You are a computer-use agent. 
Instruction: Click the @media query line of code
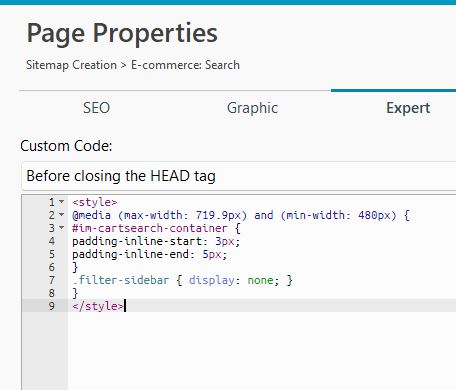[x=241, y=215]
